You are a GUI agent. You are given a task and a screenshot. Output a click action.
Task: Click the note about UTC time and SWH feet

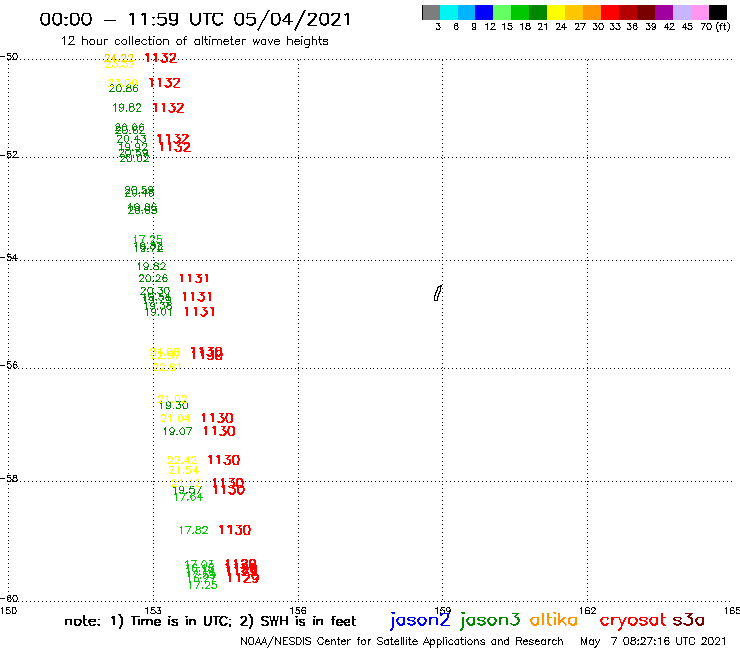pyautogui.click(x=210, y=621)
